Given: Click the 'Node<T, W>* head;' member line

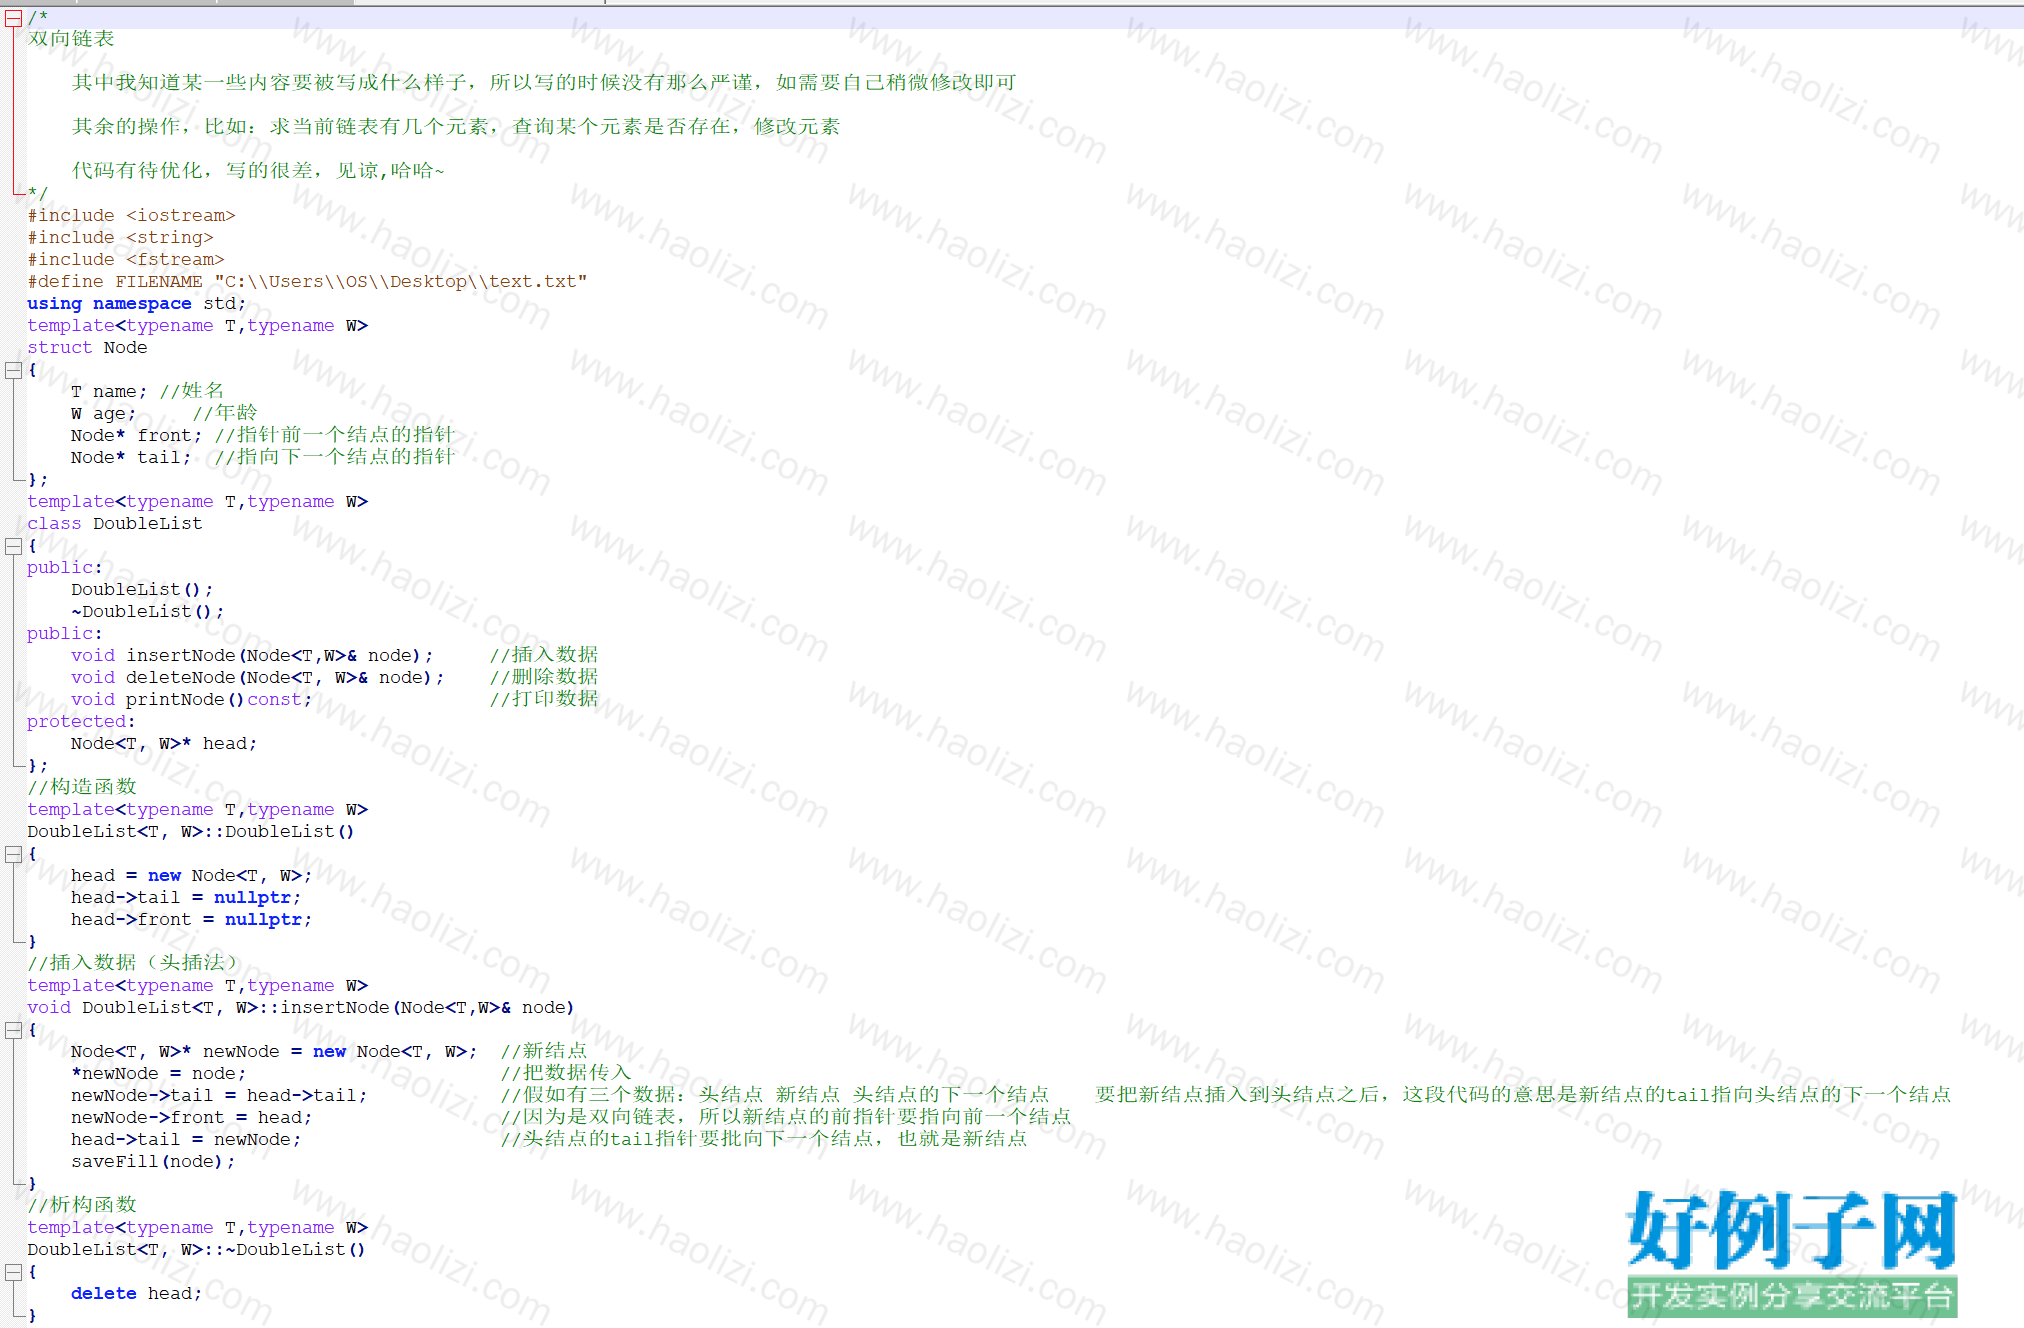Looking at the screenshot, I should pyautogui.click(x=164, y=743).
